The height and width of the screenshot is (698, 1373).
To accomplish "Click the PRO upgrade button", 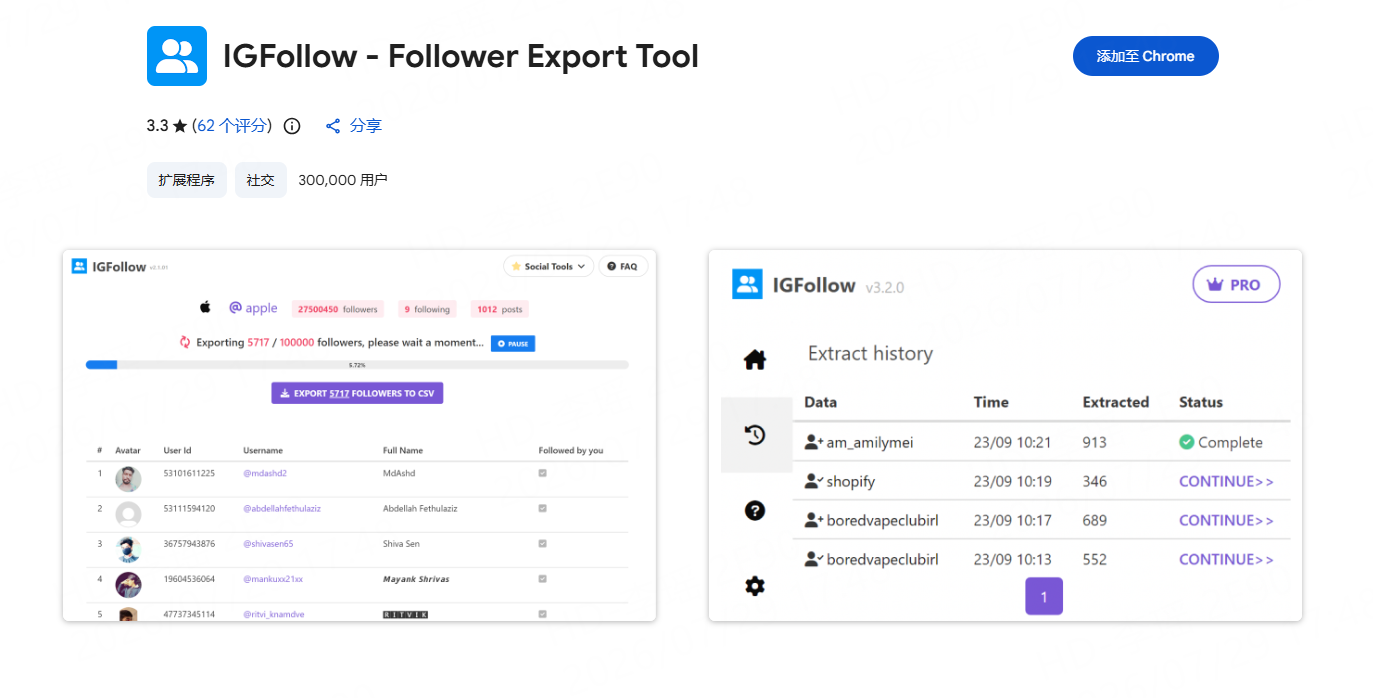I will (1236, 285).
